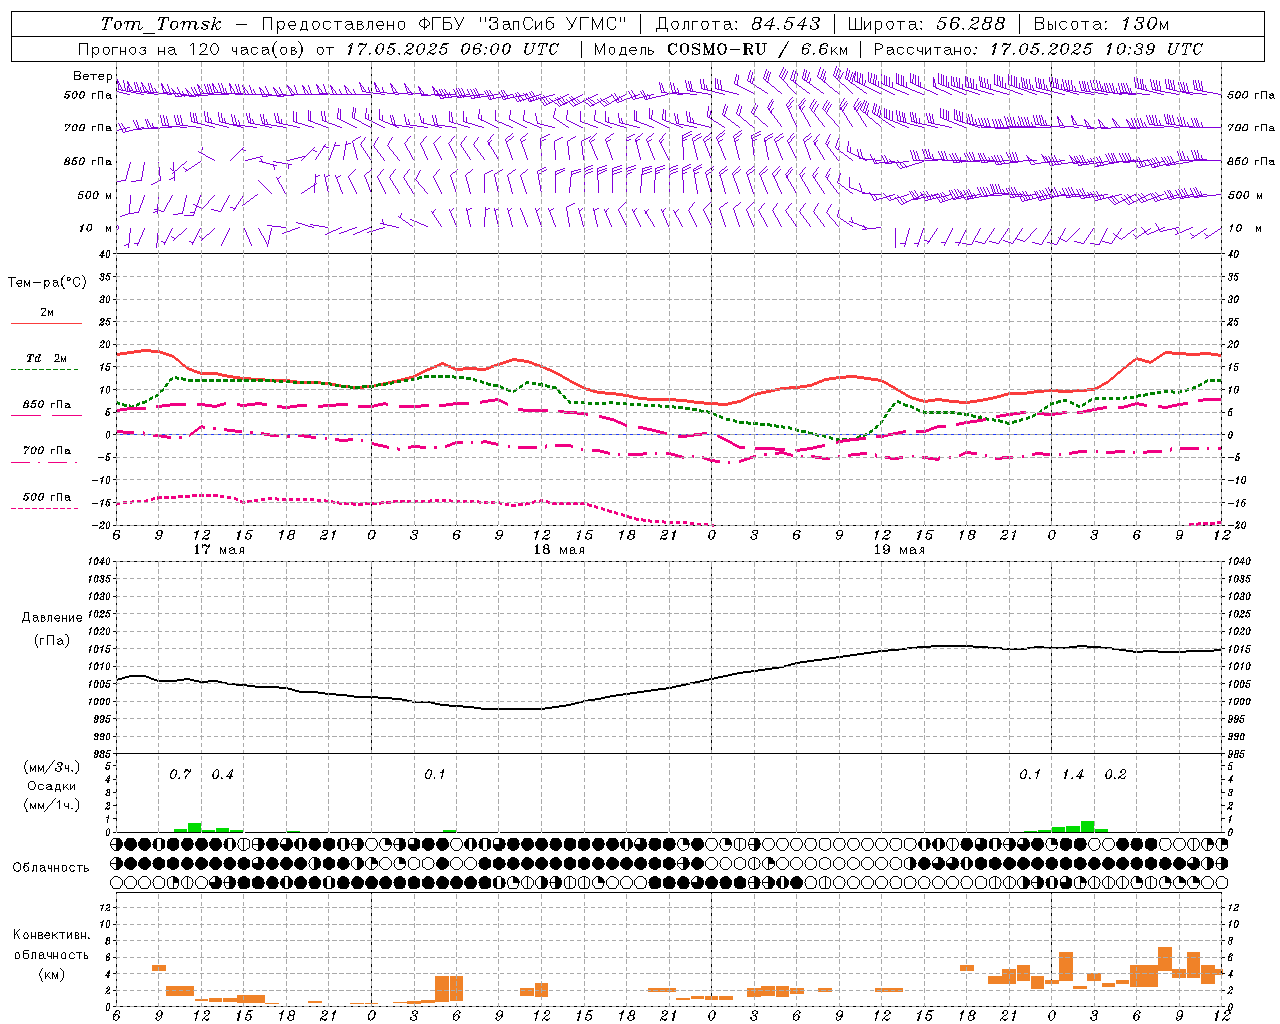Click the longitude value Долгота: 84.543

pos(737,24)
